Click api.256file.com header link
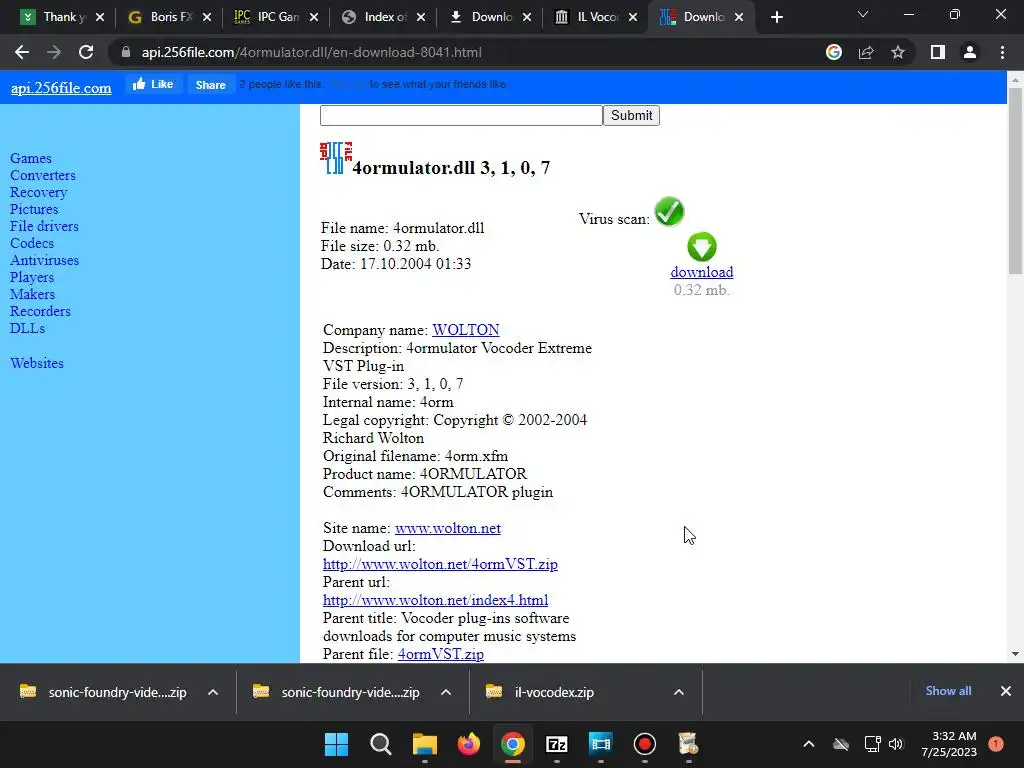Screen dimensions: 1024x768 [61, 88]
